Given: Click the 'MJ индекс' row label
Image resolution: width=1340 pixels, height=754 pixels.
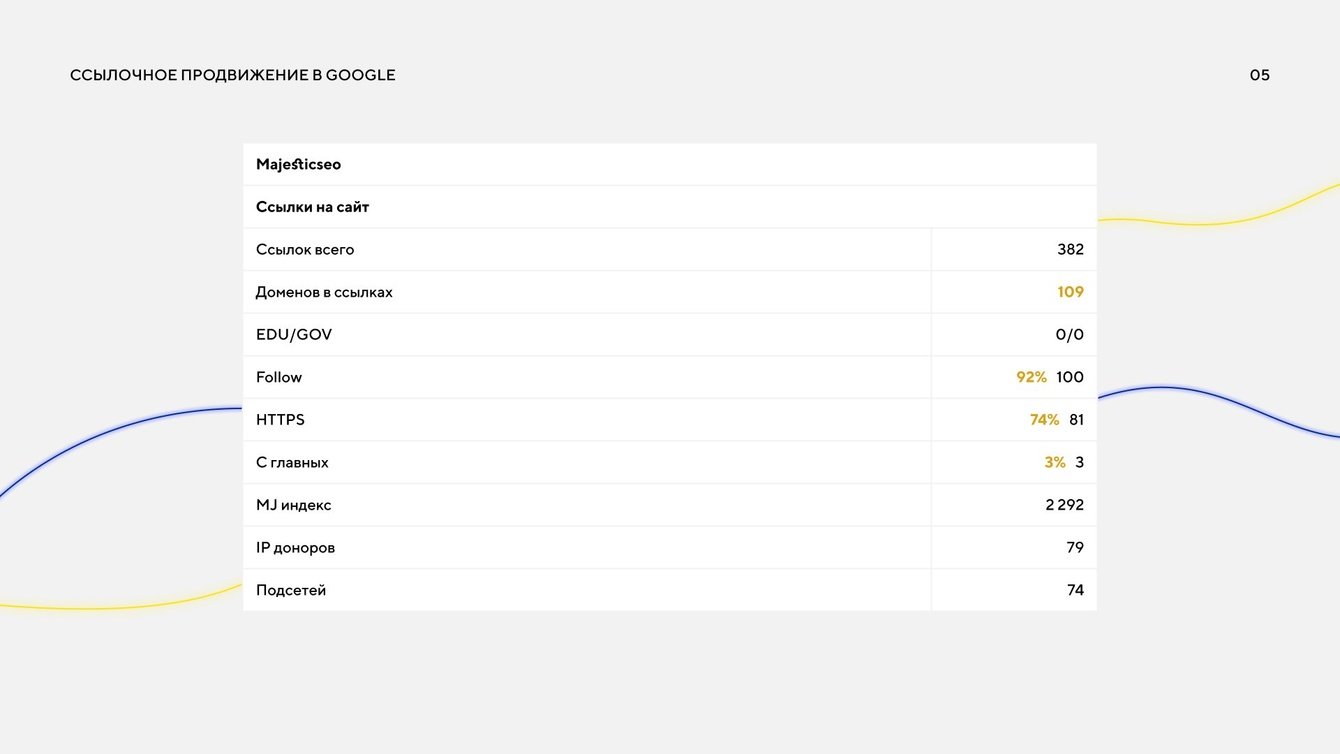Looking at the screenshot, I should pyautogui.click(x=293, y=505).
